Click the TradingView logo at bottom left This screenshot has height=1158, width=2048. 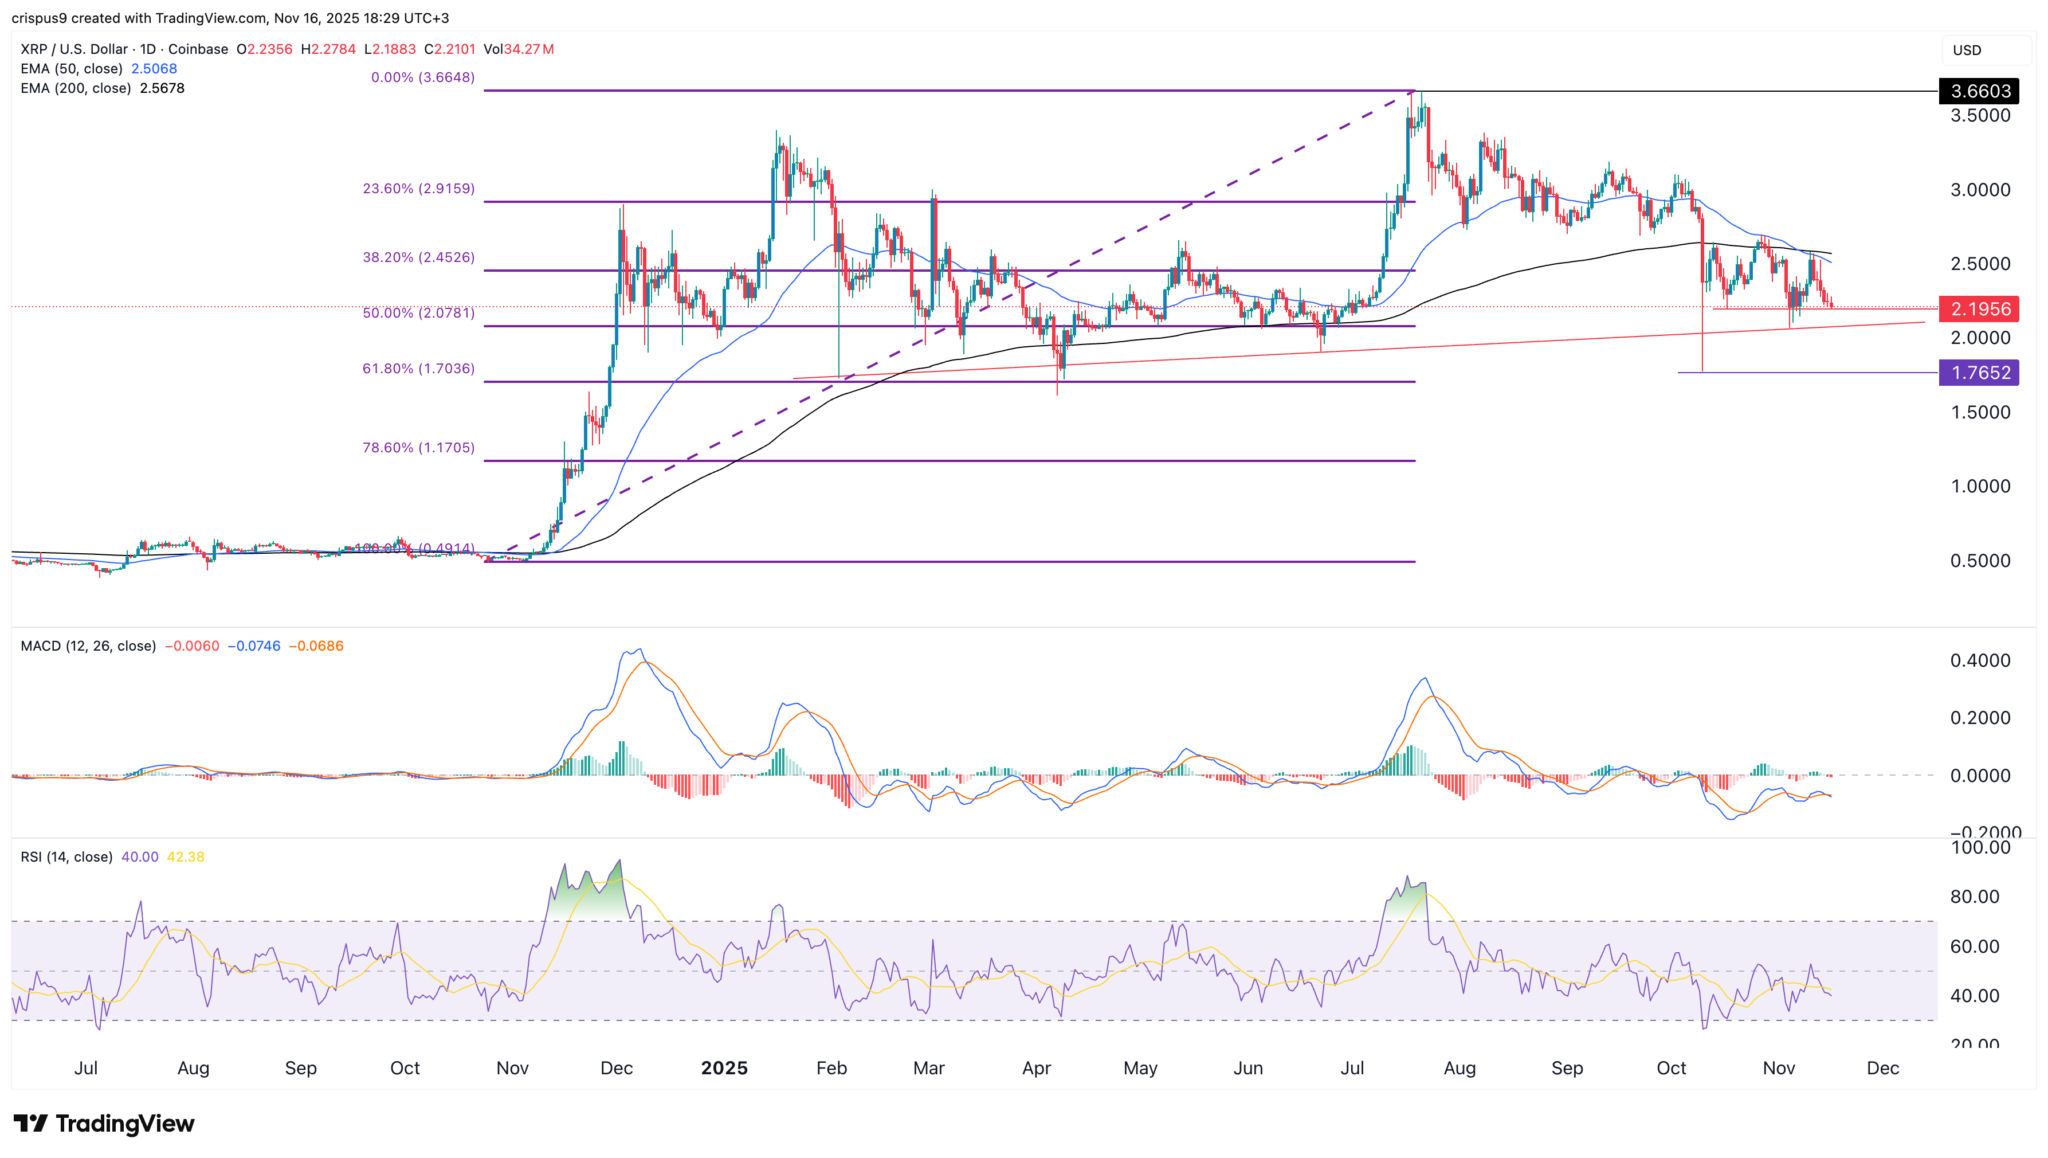(100, 1123)
